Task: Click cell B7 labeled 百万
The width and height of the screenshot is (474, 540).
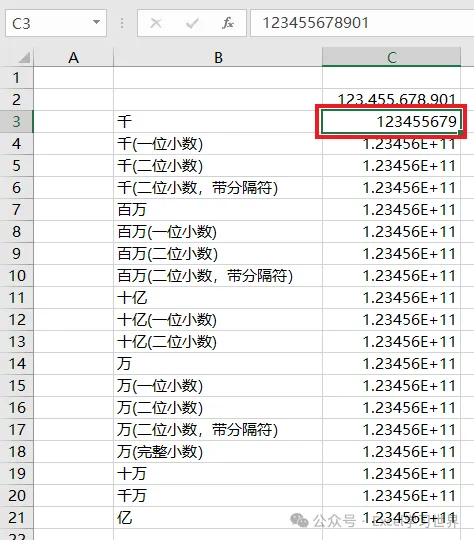Action: coord(218,210)
